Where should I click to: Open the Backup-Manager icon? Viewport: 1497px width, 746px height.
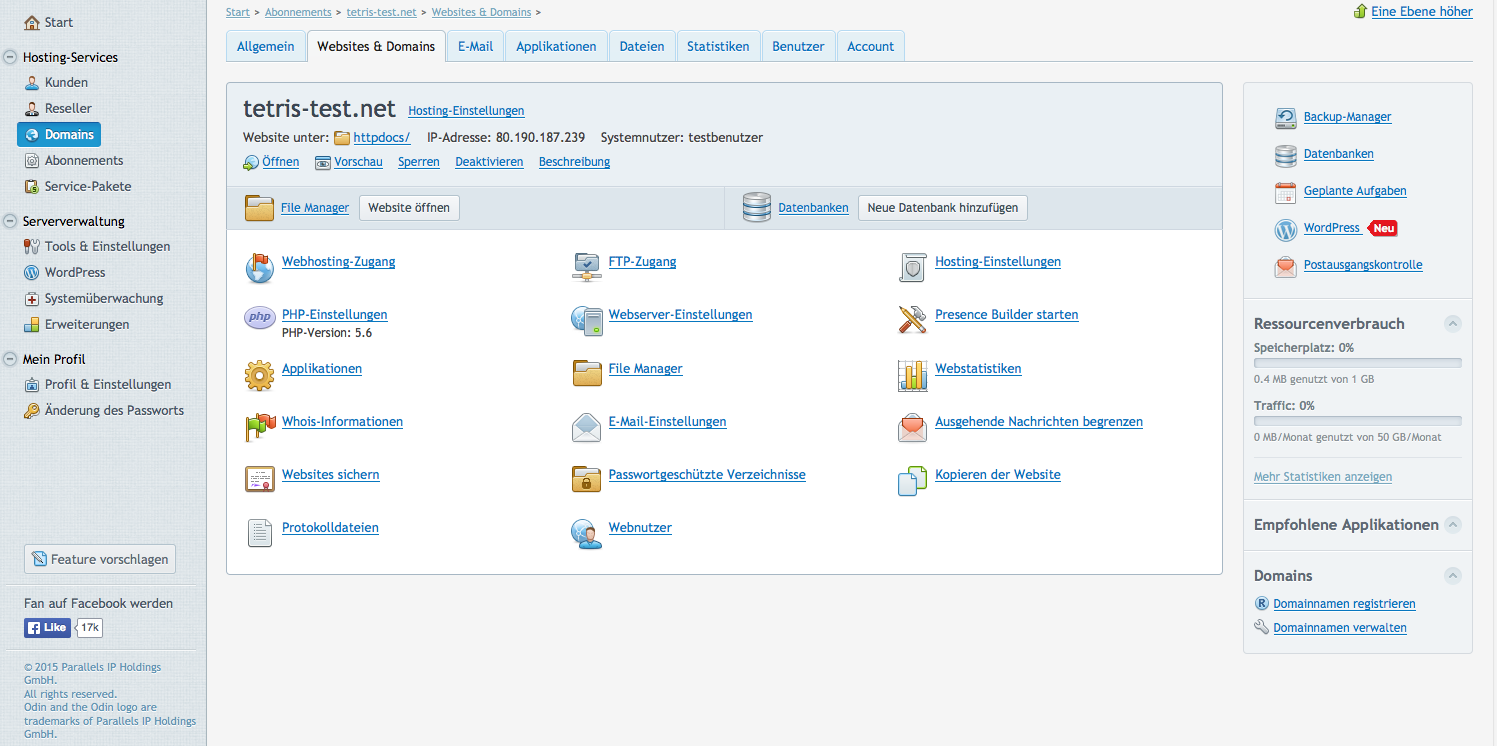click(x=1285, y=118)
